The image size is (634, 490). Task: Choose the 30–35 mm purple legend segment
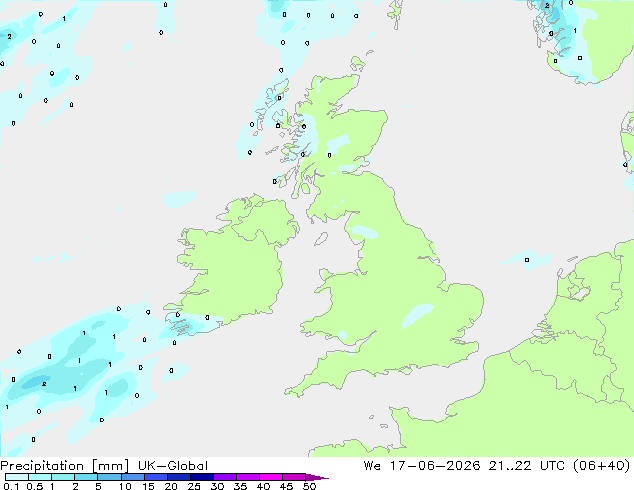click(224, 477)
